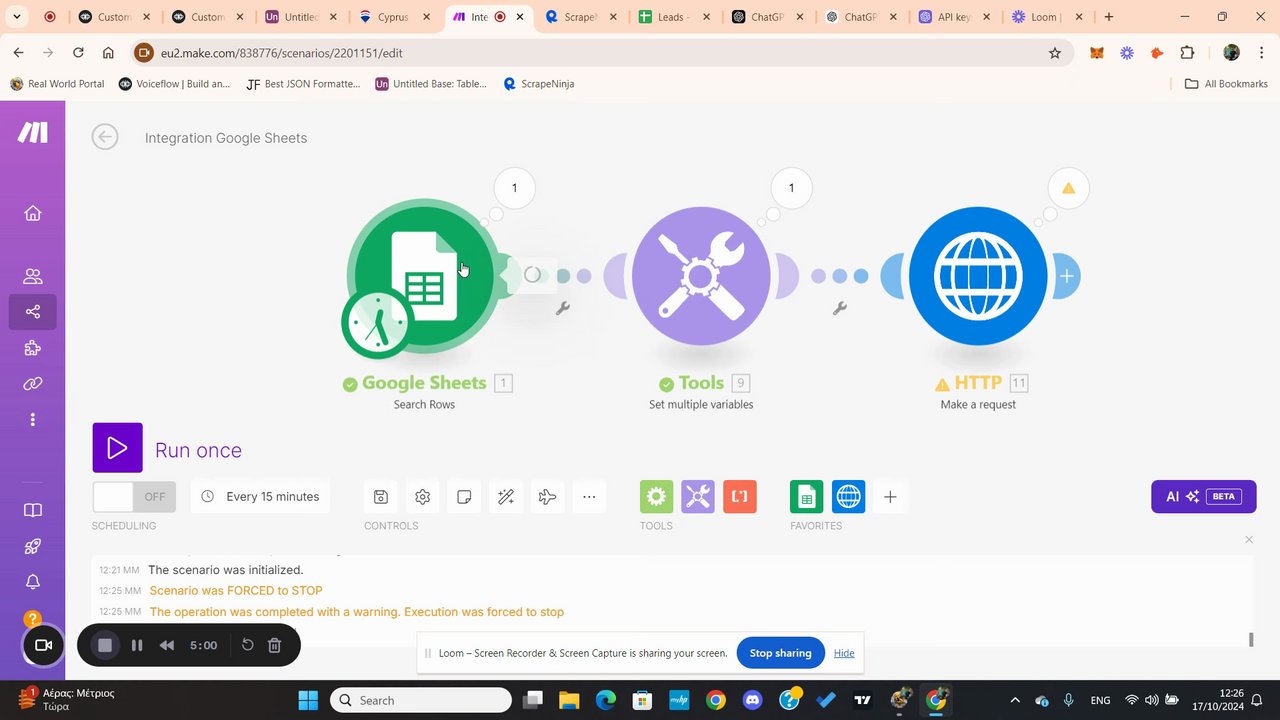Open a new browser tab
1280x720 pixels.
click(1109, 17)
